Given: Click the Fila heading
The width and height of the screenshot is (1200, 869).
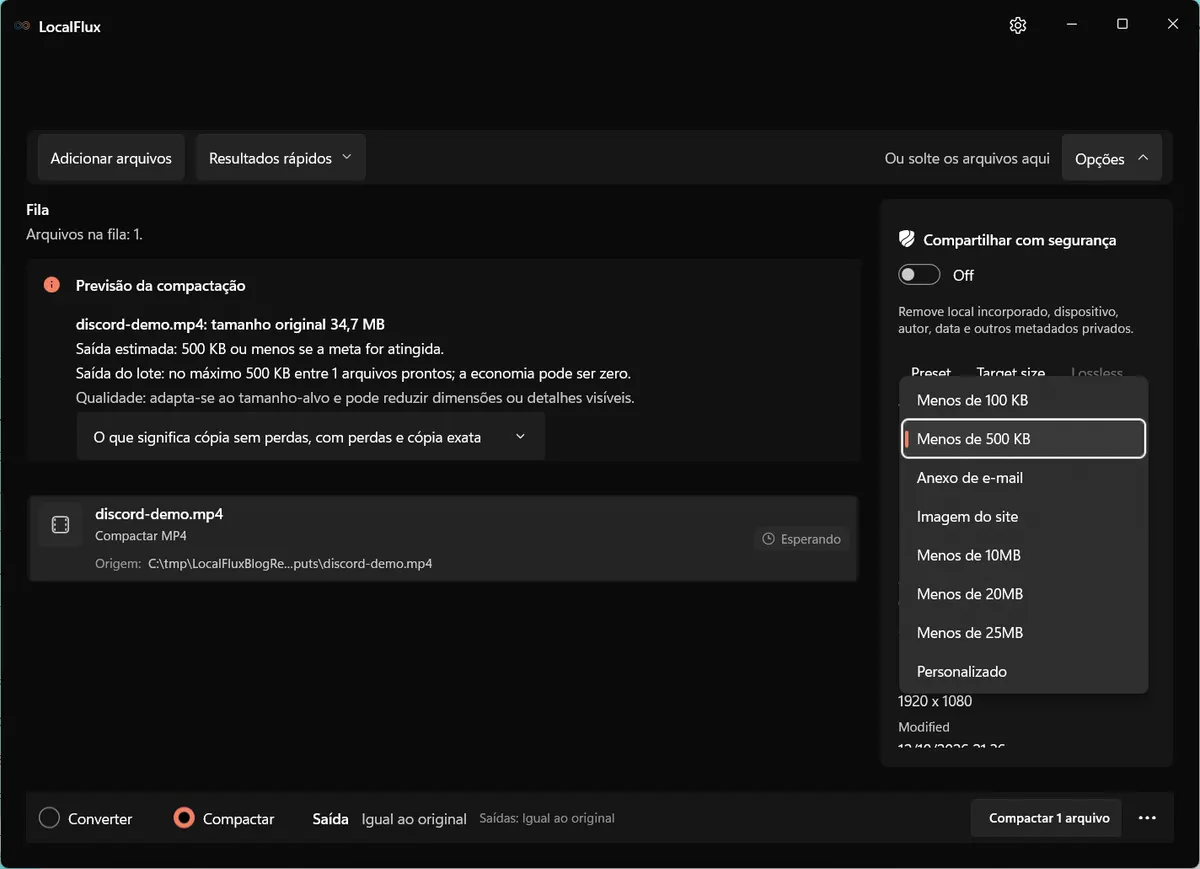Looking at the screenshot, I should point(38,210).
